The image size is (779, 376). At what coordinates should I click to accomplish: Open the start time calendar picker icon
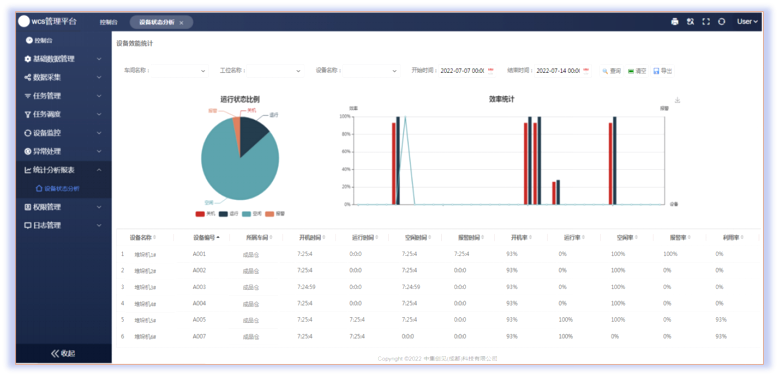tap(491, 71)
